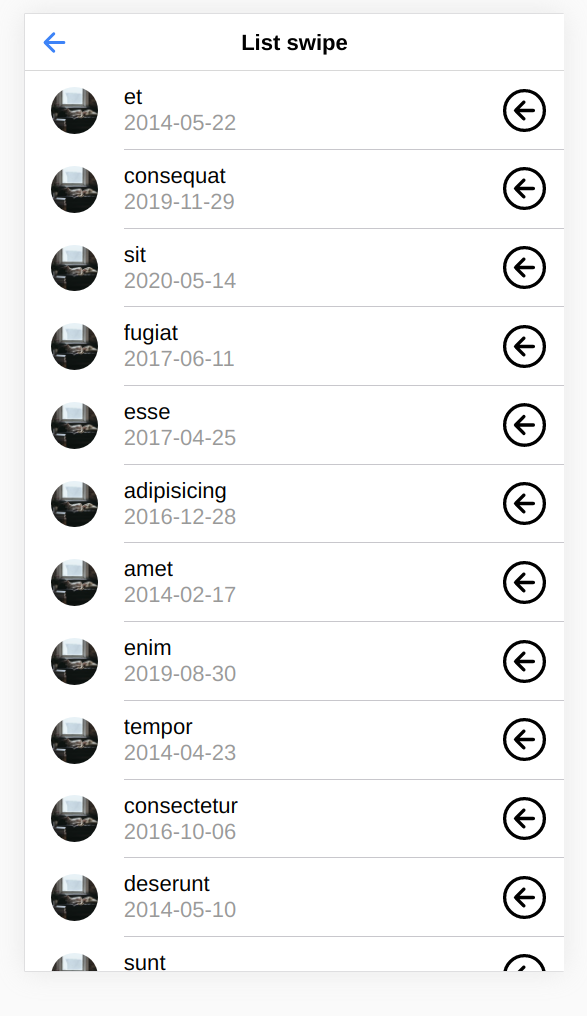
Task: Select the avatar thumbnail of 'et'
Action: [x=75, y=110]
